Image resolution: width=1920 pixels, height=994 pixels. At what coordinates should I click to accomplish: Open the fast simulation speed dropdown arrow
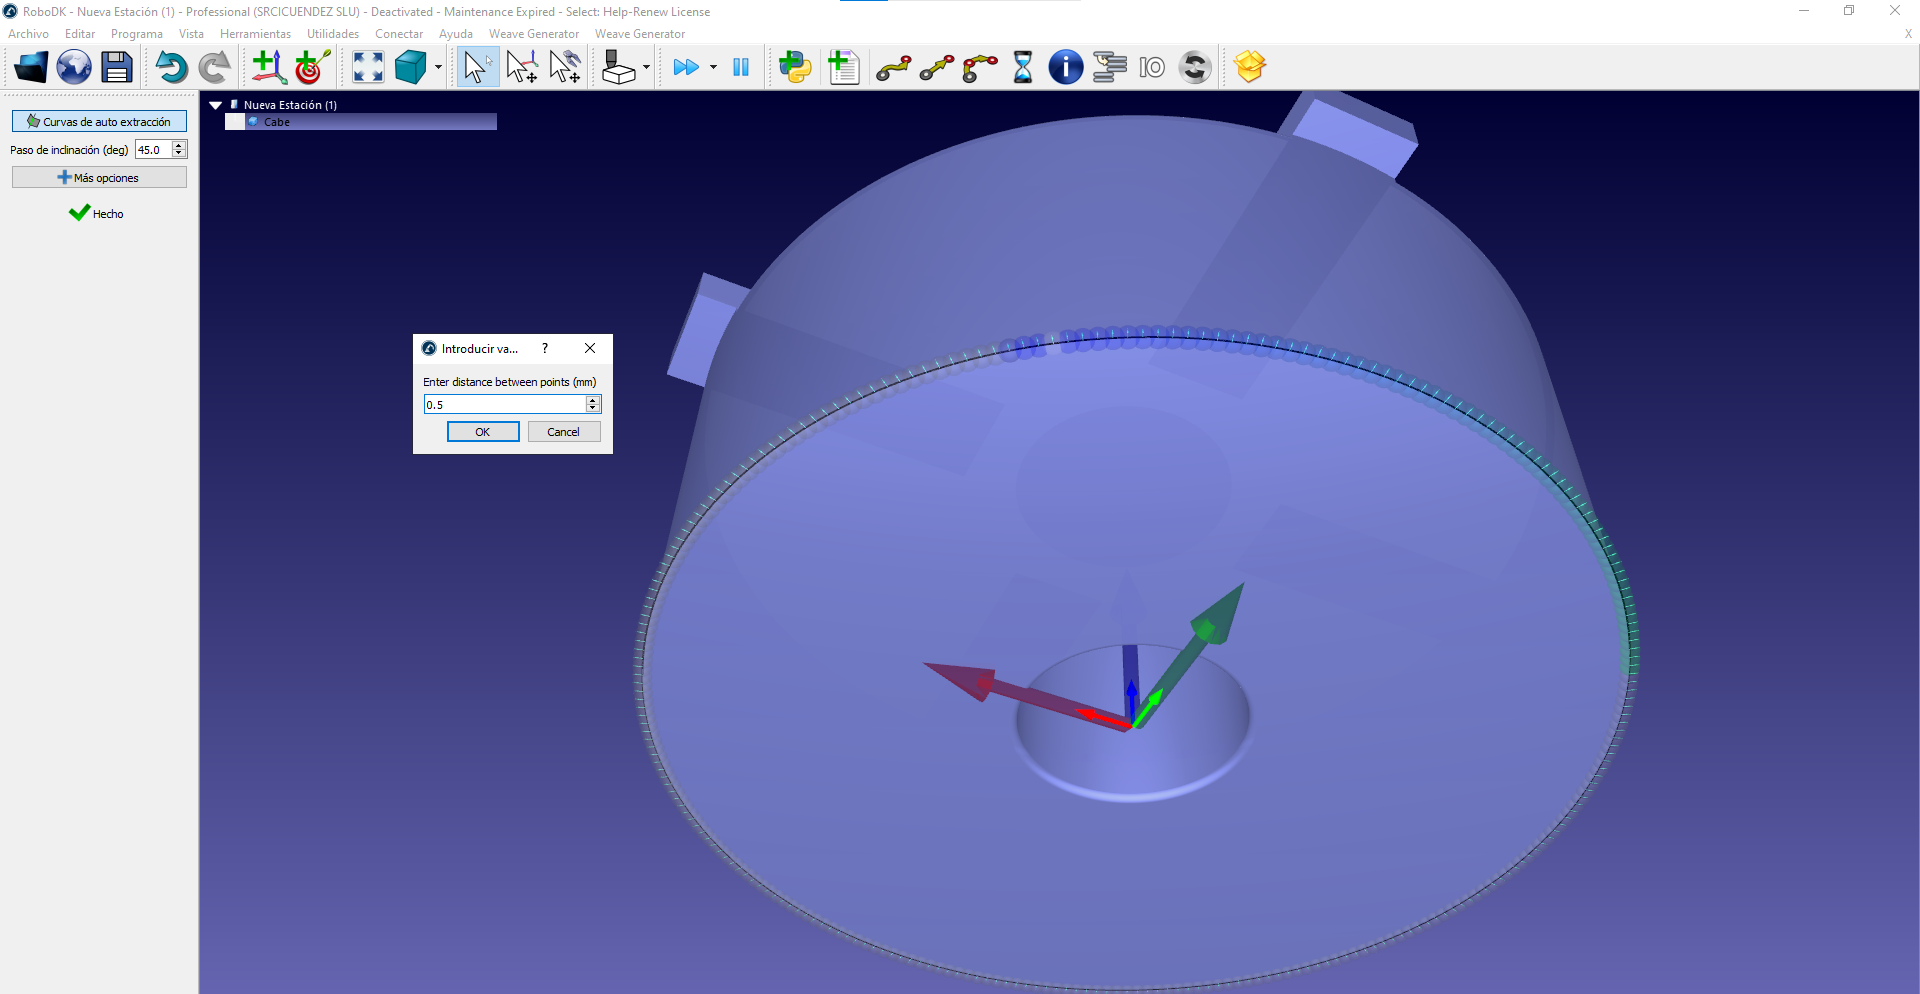coord(713,68)
